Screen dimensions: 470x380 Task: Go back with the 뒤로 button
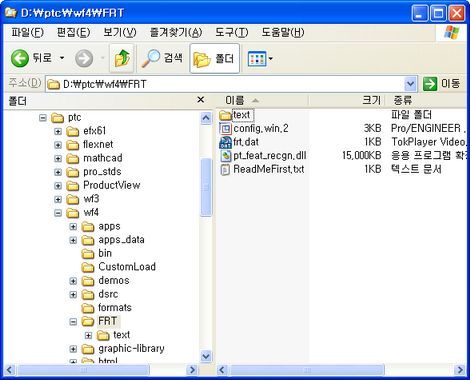pyautogui.click(x=31, y=58)
